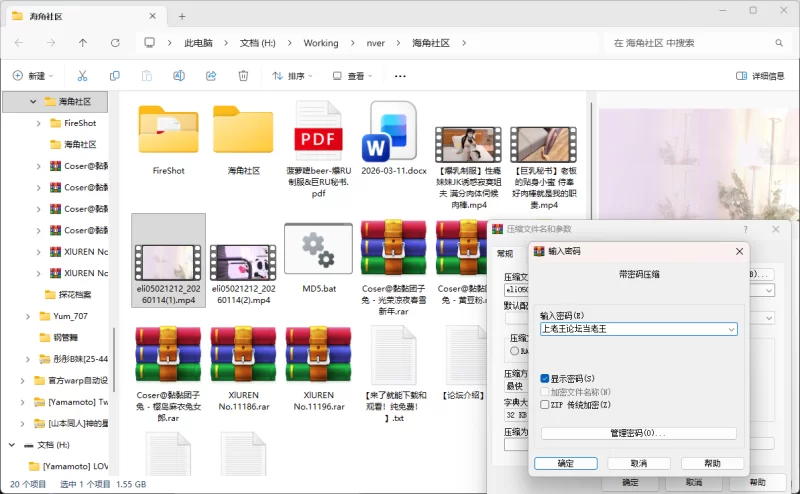The image size is (800, 494).
Task: Click the 管理密码 button
Action: click(x=638, y=433)
